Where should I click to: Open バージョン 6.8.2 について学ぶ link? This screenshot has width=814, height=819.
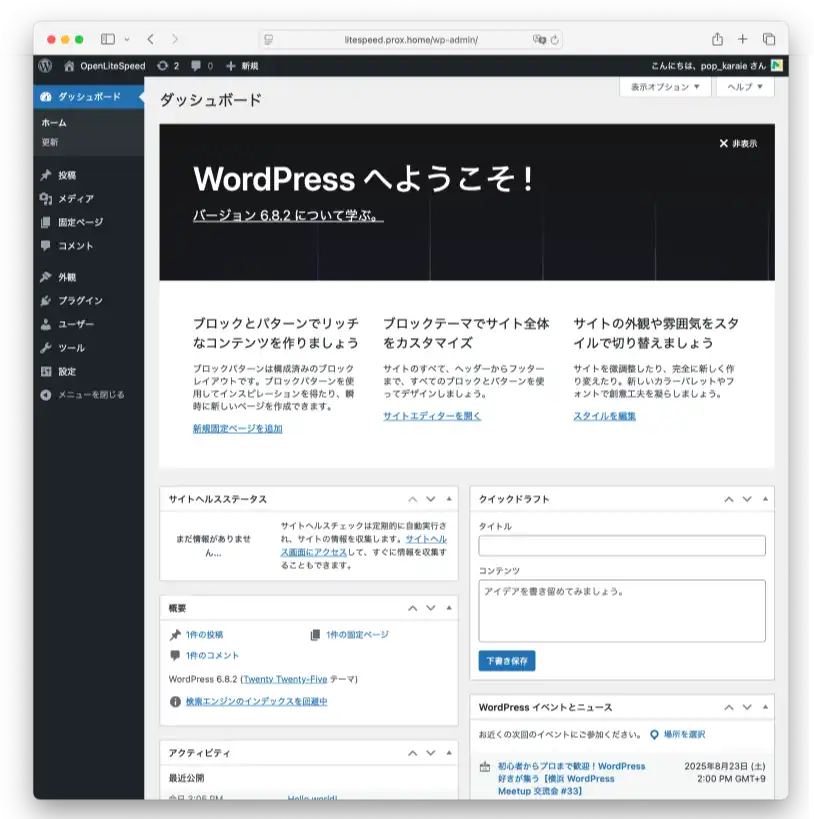click(x=288, y=215)
